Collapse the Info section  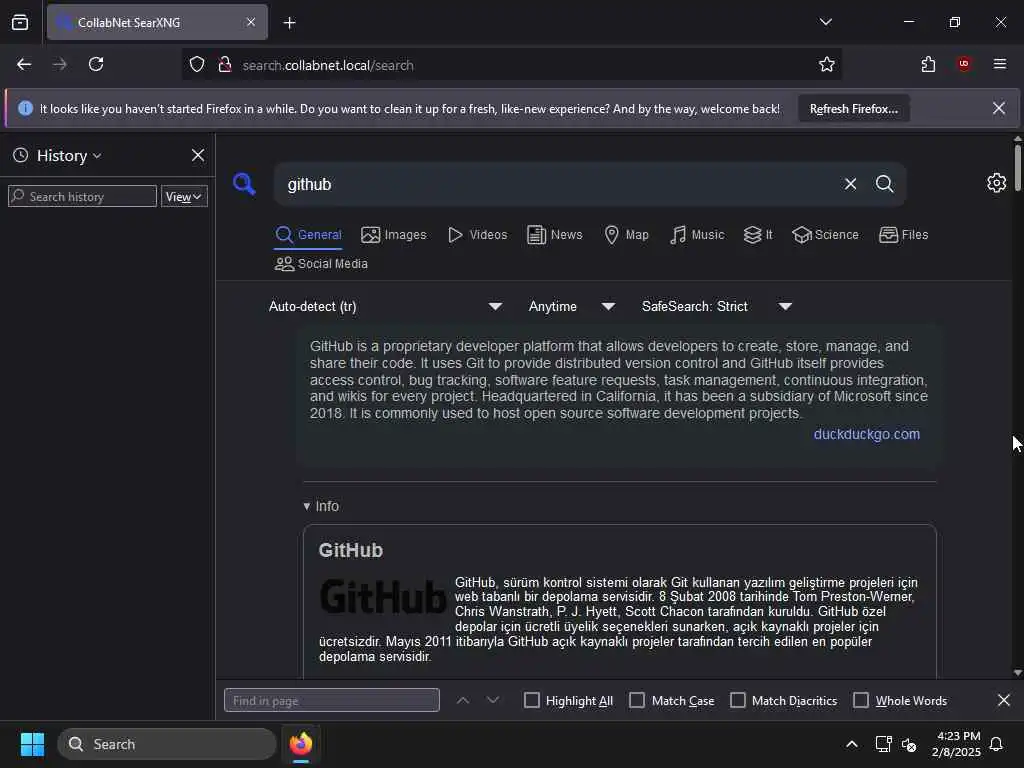321,506
